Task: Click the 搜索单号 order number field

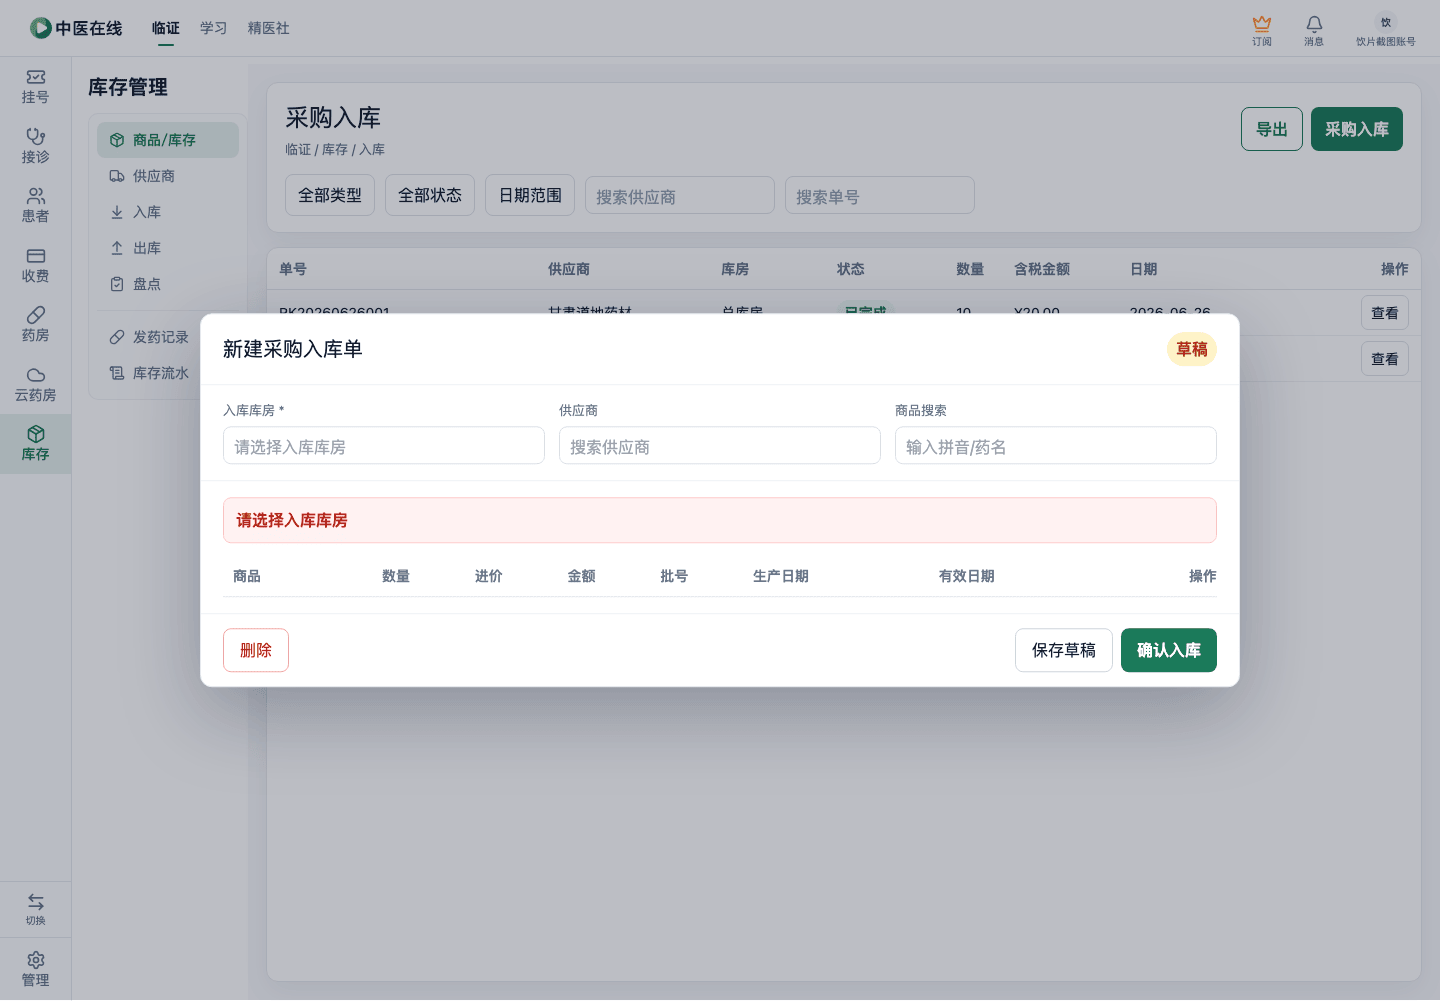Action: click(x=880, y=196)
